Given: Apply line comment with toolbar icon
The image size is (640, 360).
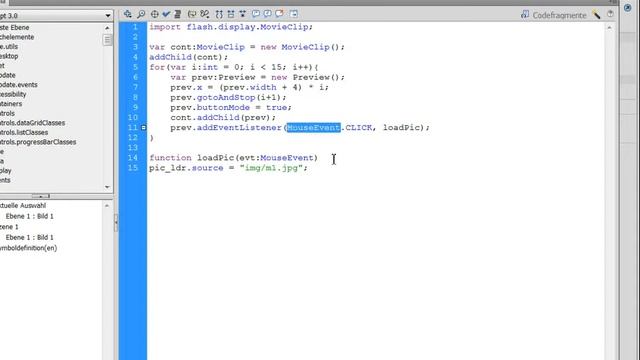Looking at the screenshot, I should coord(267,14).
